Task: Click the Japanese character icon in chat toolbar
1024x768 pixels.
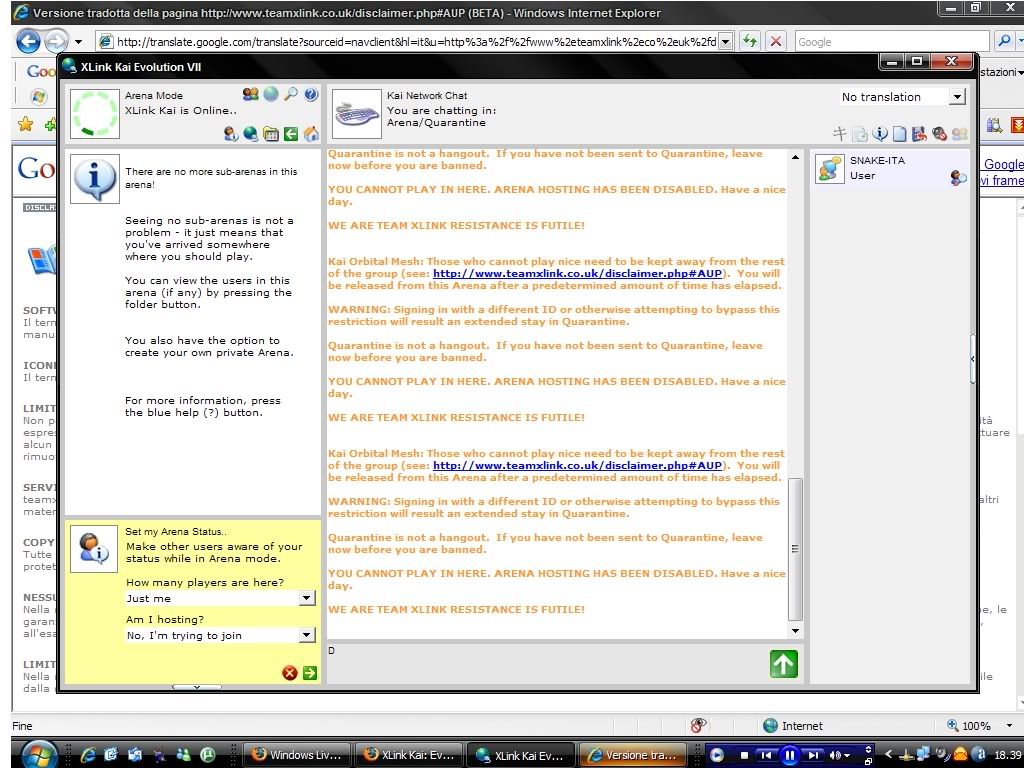Action: click(840, 134)
